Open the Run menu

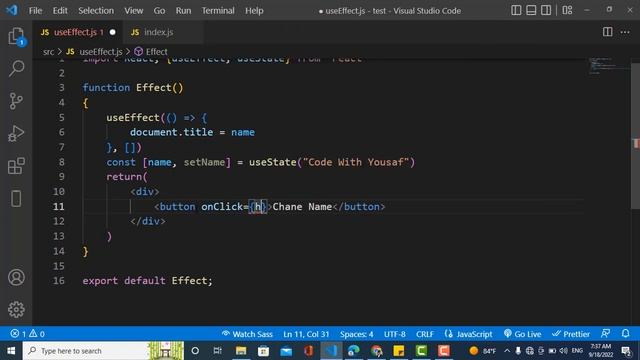coord(183,11)
